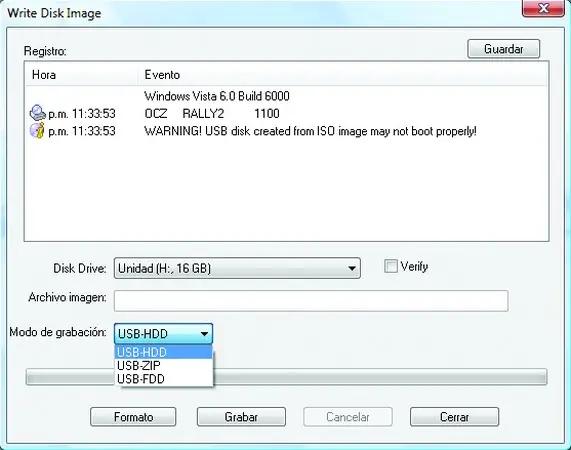Pick USB-FDD recording mode

click(x=164, y=379)
